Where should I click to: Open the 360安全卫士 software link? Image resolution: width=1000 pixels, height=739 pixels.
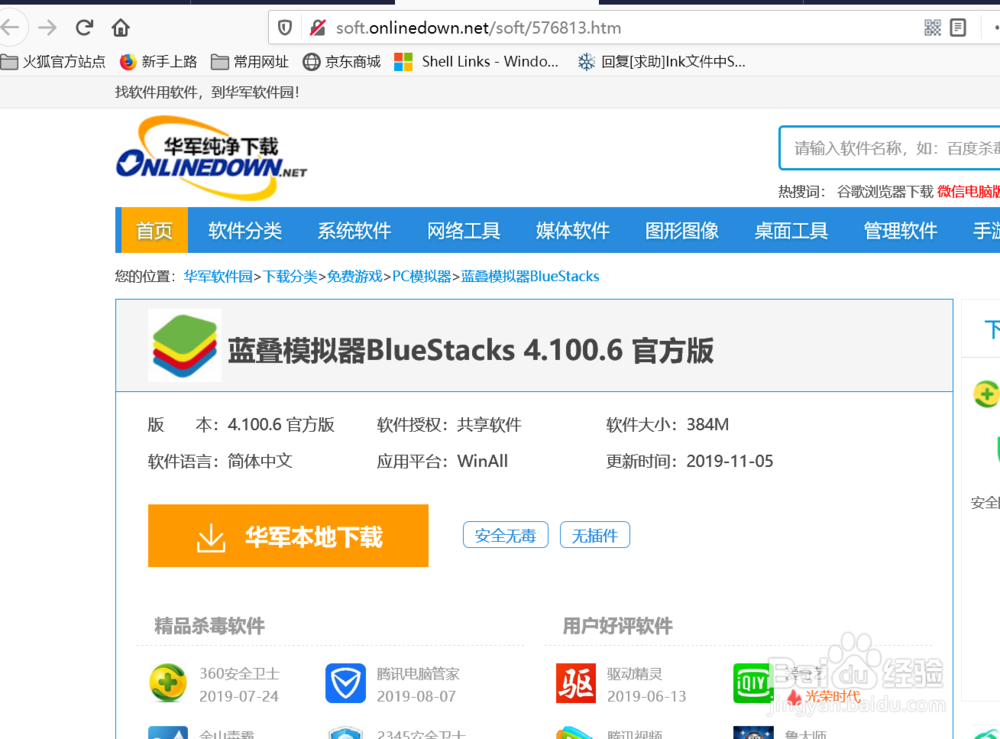pos(239,674)
